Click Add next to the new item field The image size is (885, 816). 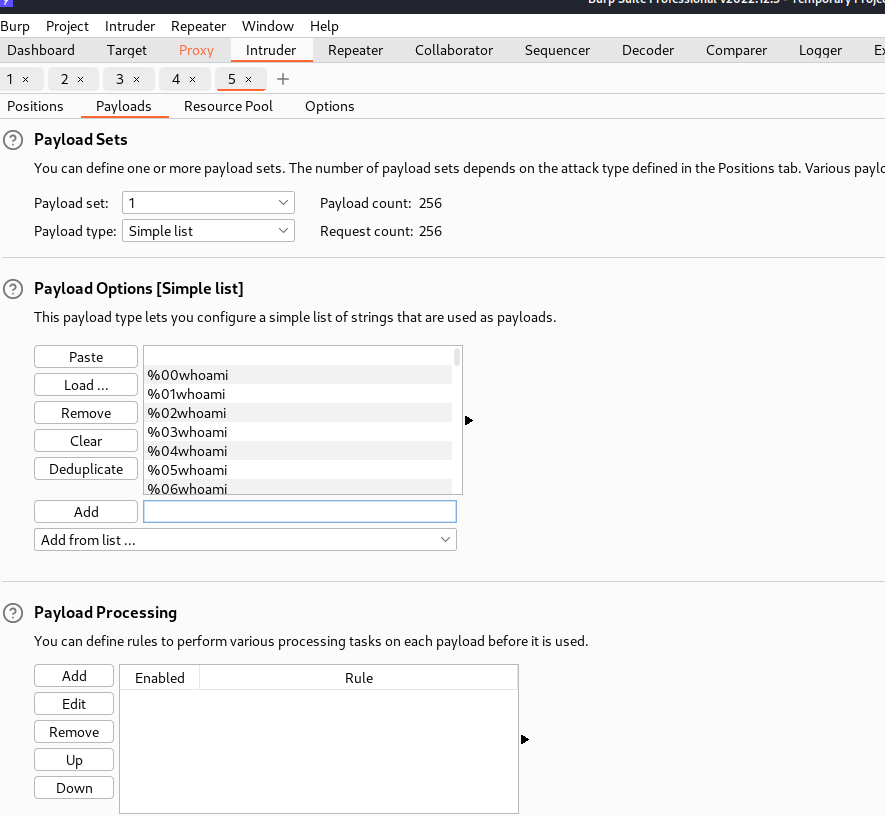(86, 512)
